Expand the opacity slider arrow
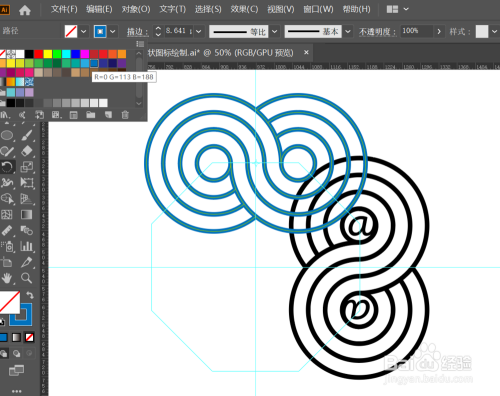The height and width of the screenshot is (396, 500). click(439, 31)
